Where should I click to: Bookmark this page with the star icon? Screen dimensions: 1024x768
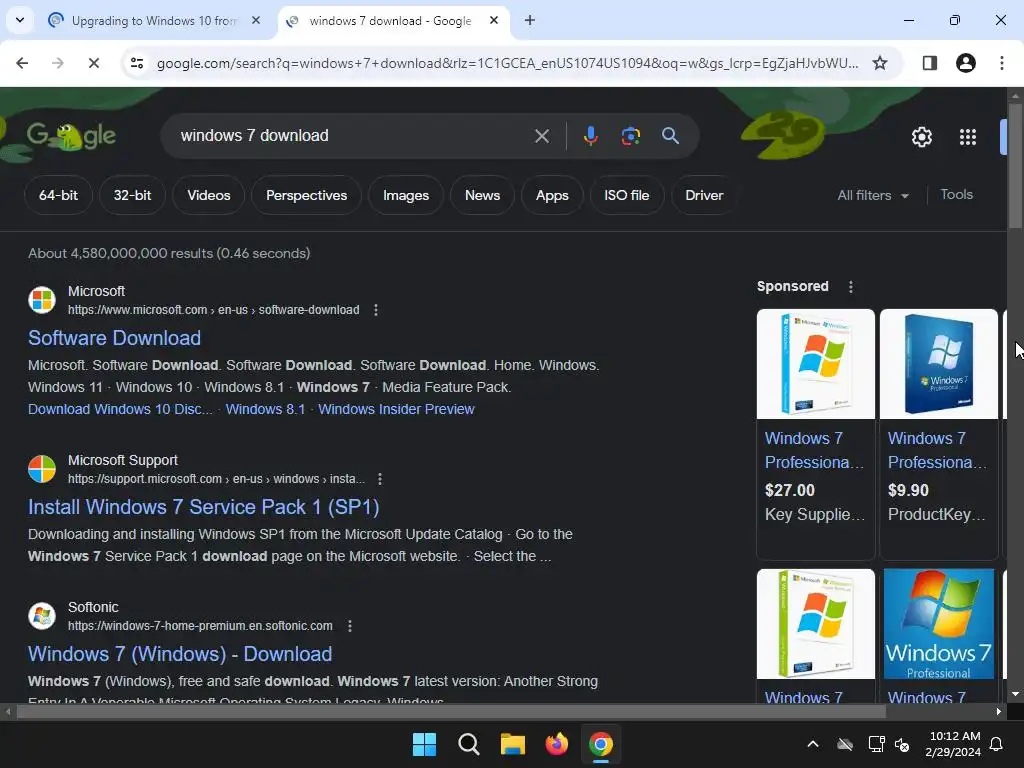(x=880, y=63)
